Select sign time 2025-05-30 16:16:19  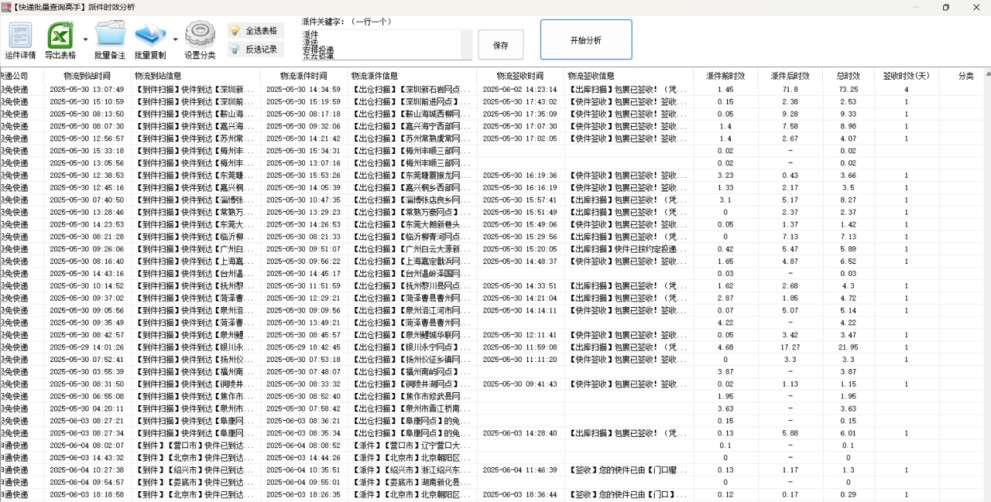tap(520, 188)
